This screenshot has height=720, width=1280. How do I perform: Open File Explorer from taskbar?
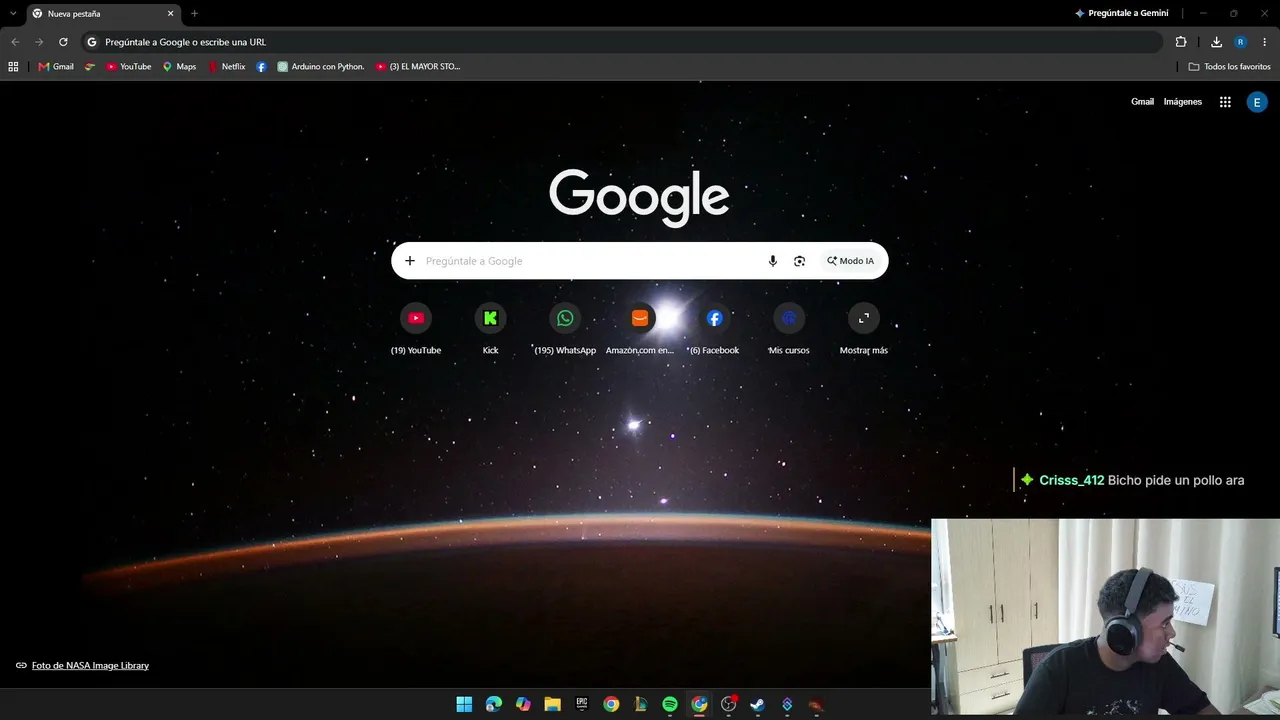[x=552, y=704]
